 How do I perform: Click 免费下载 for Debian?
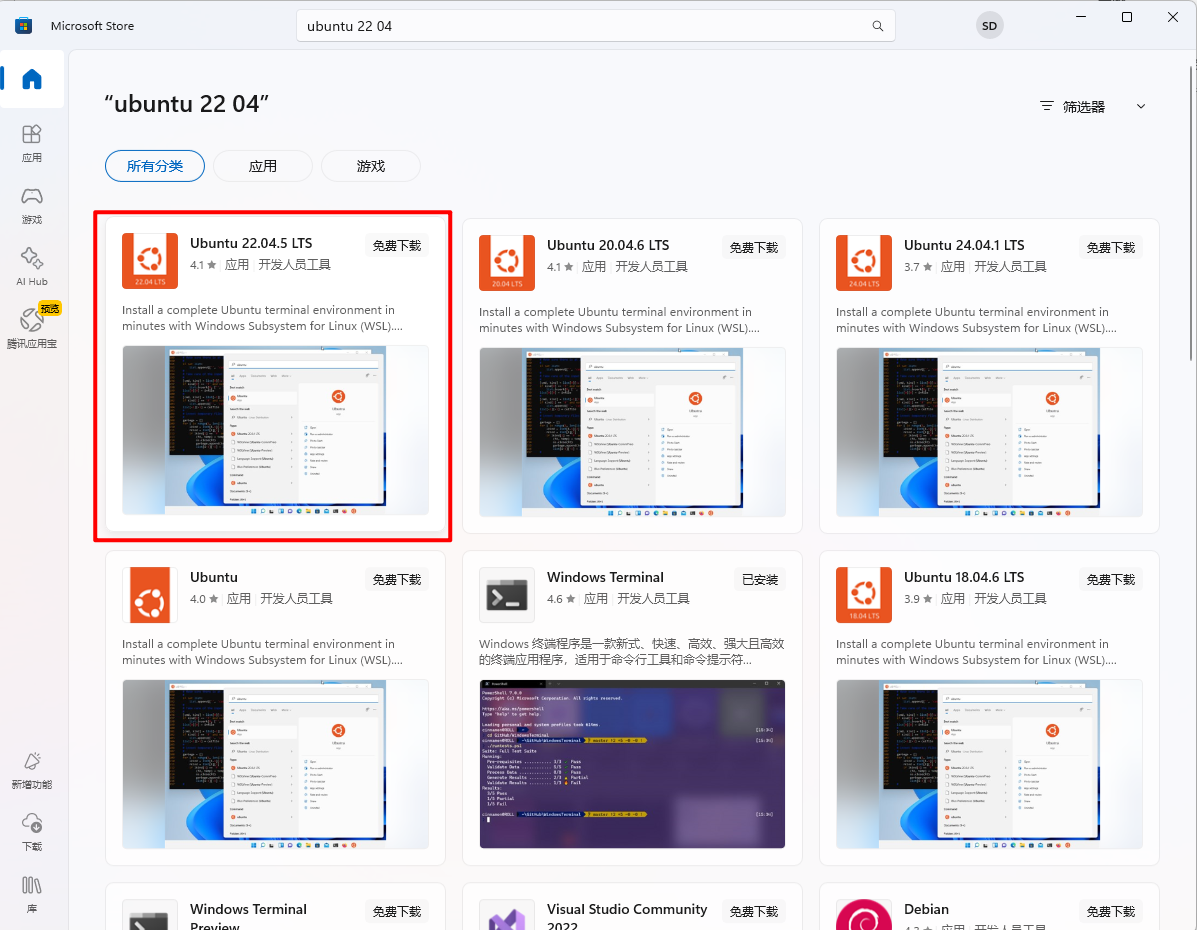1111,912
